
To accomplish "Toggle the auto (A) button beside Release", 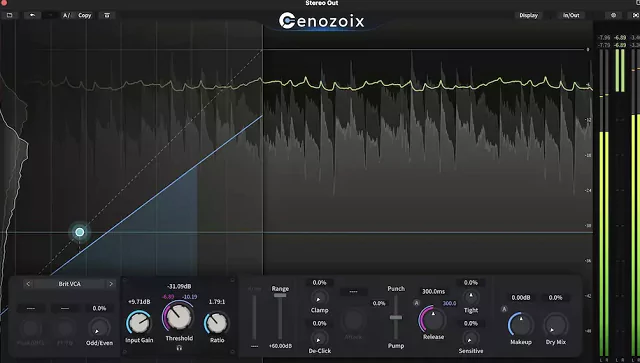I will [x=416, y=303].
